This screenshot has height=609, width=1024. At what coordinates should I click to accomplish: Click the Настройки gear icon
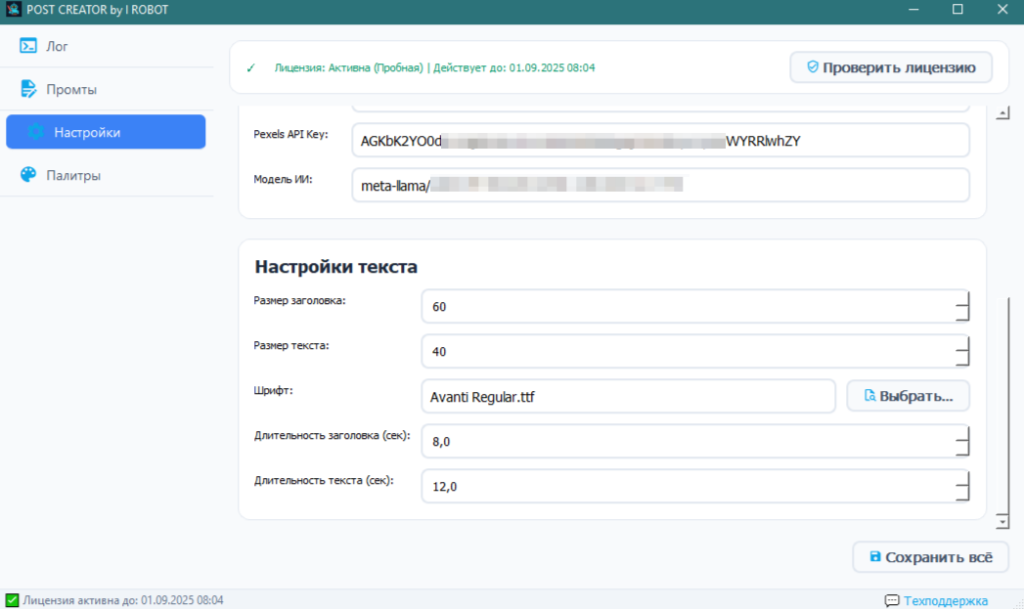(x=36, y=132)
